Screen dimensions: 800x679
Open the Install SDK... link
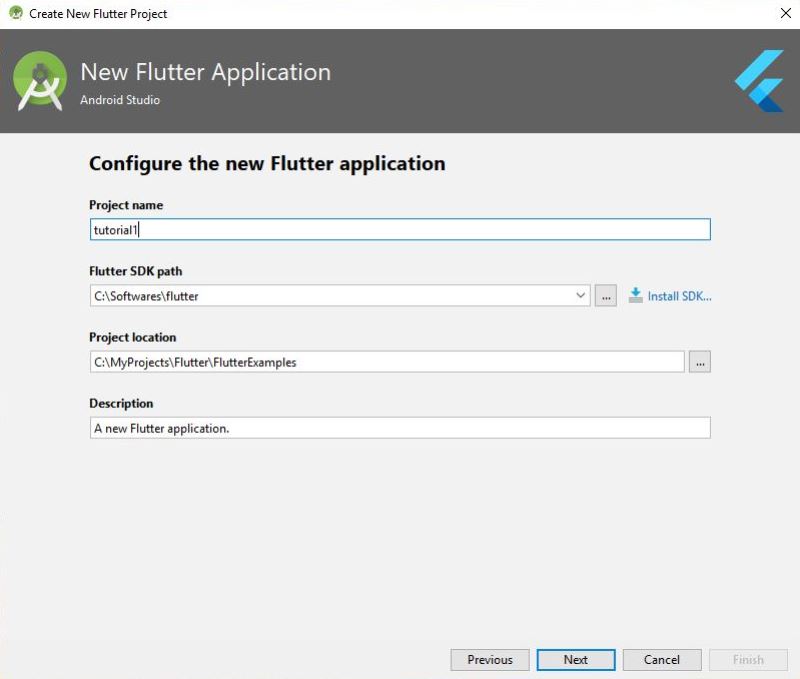point(679,296)
